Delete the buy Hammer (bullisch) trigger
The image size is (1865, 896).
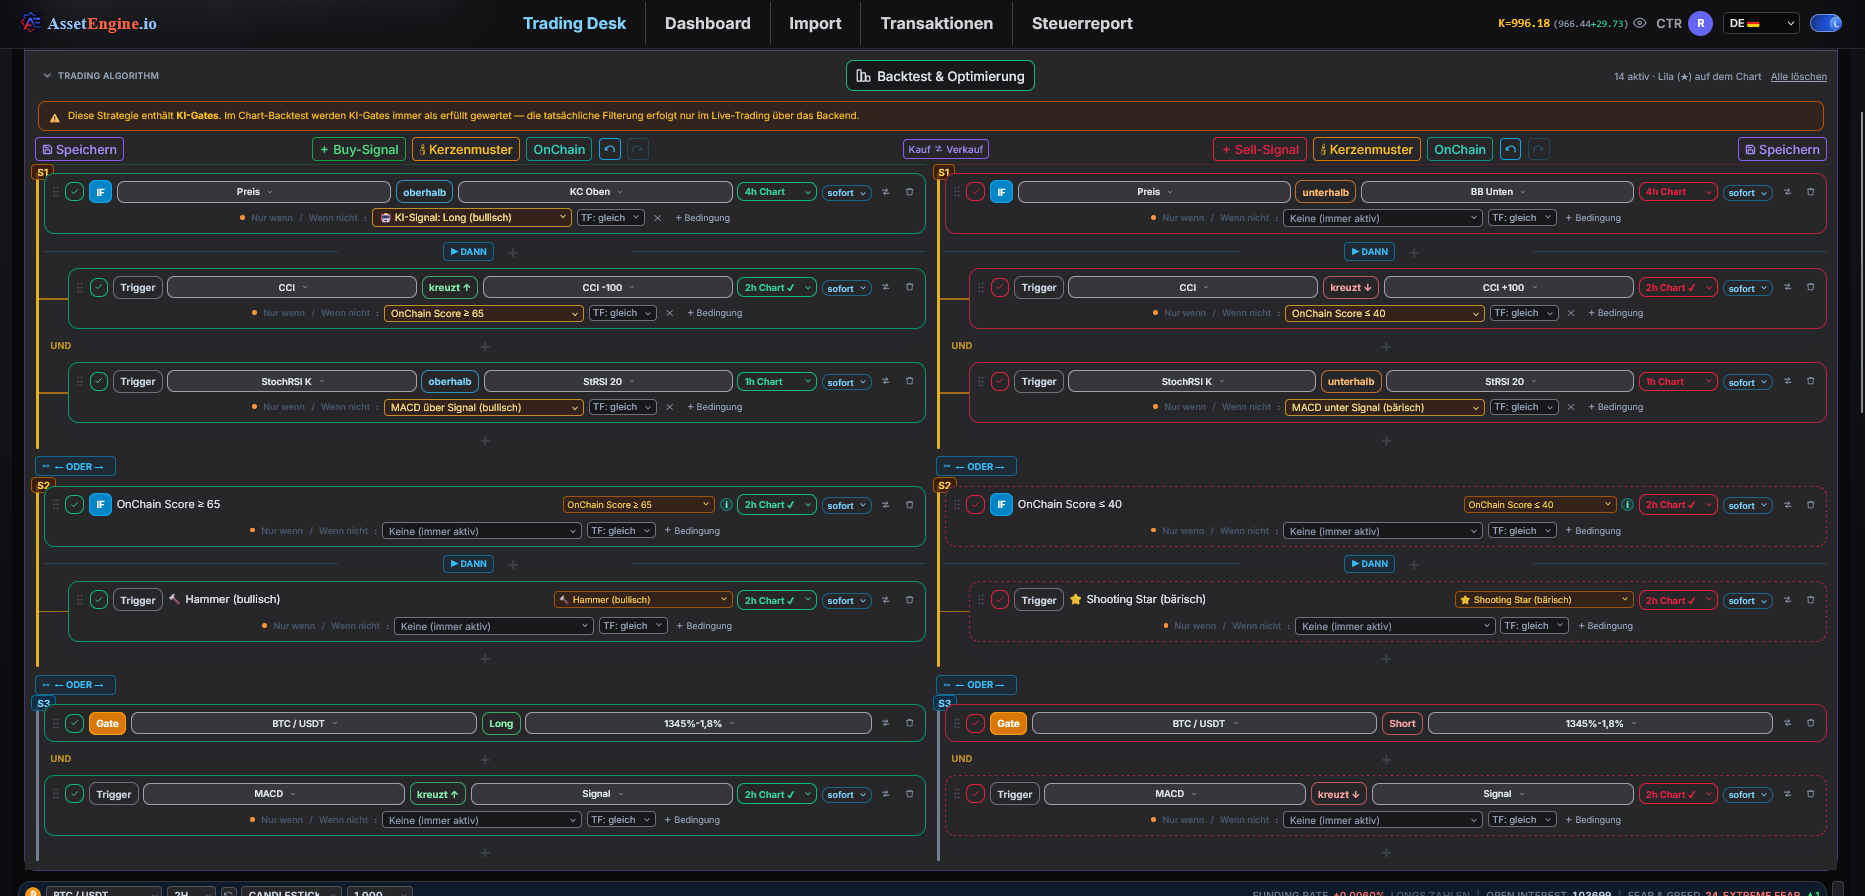(909, 600)
